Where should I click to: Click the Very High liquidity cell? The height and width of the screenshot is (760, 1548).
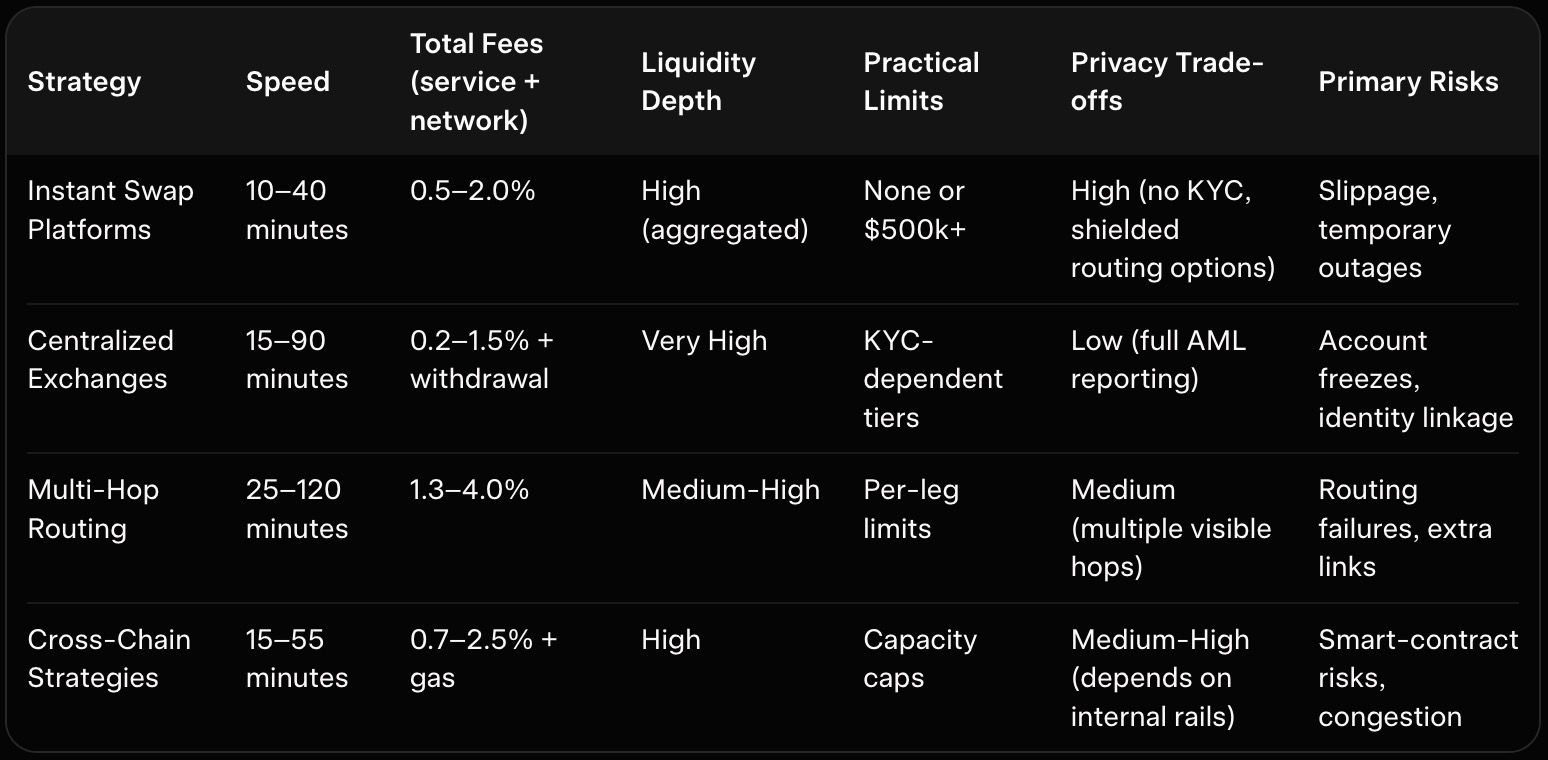(704, 341)
